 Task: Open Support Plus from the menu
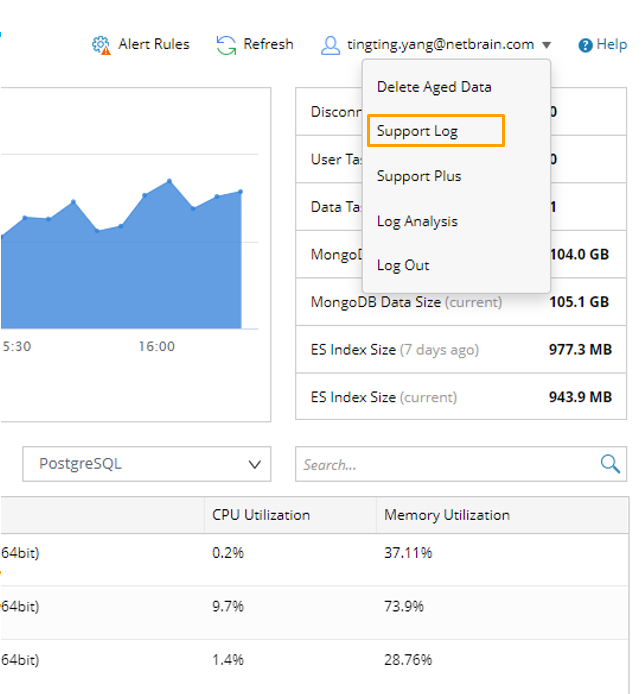point(419,176)
